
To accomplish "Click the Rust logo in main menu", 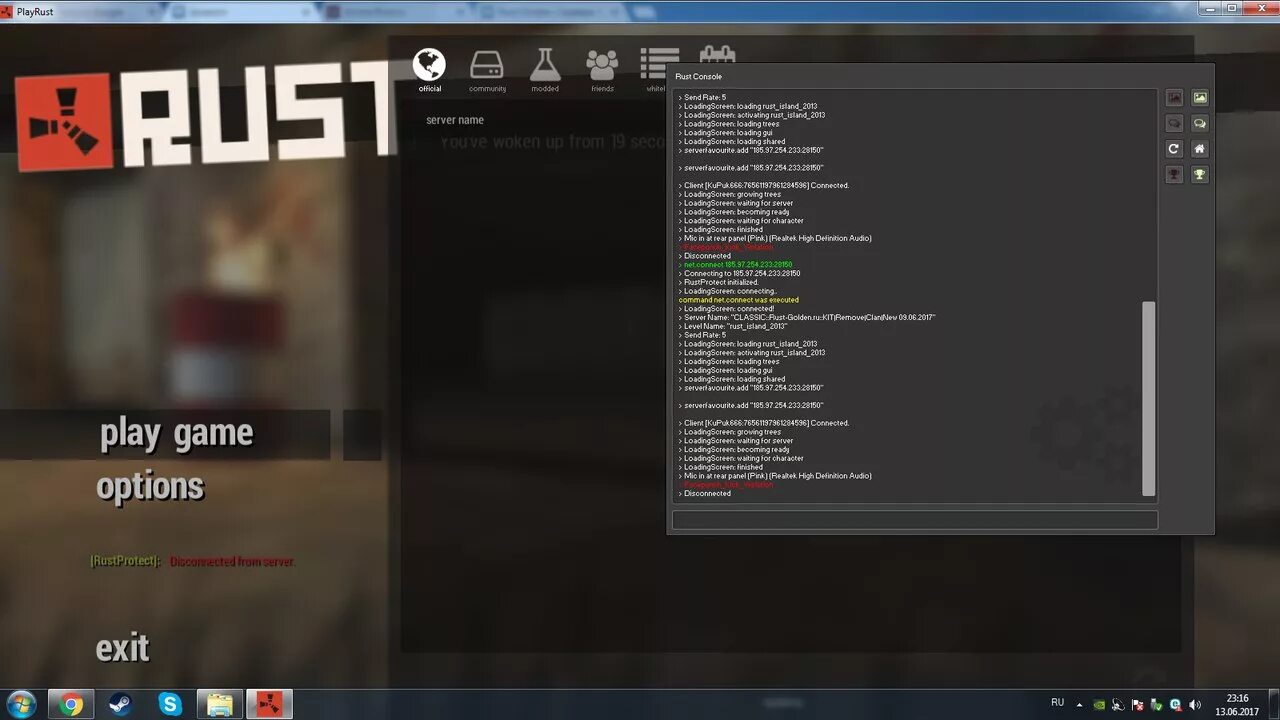I will pos(205,118).
